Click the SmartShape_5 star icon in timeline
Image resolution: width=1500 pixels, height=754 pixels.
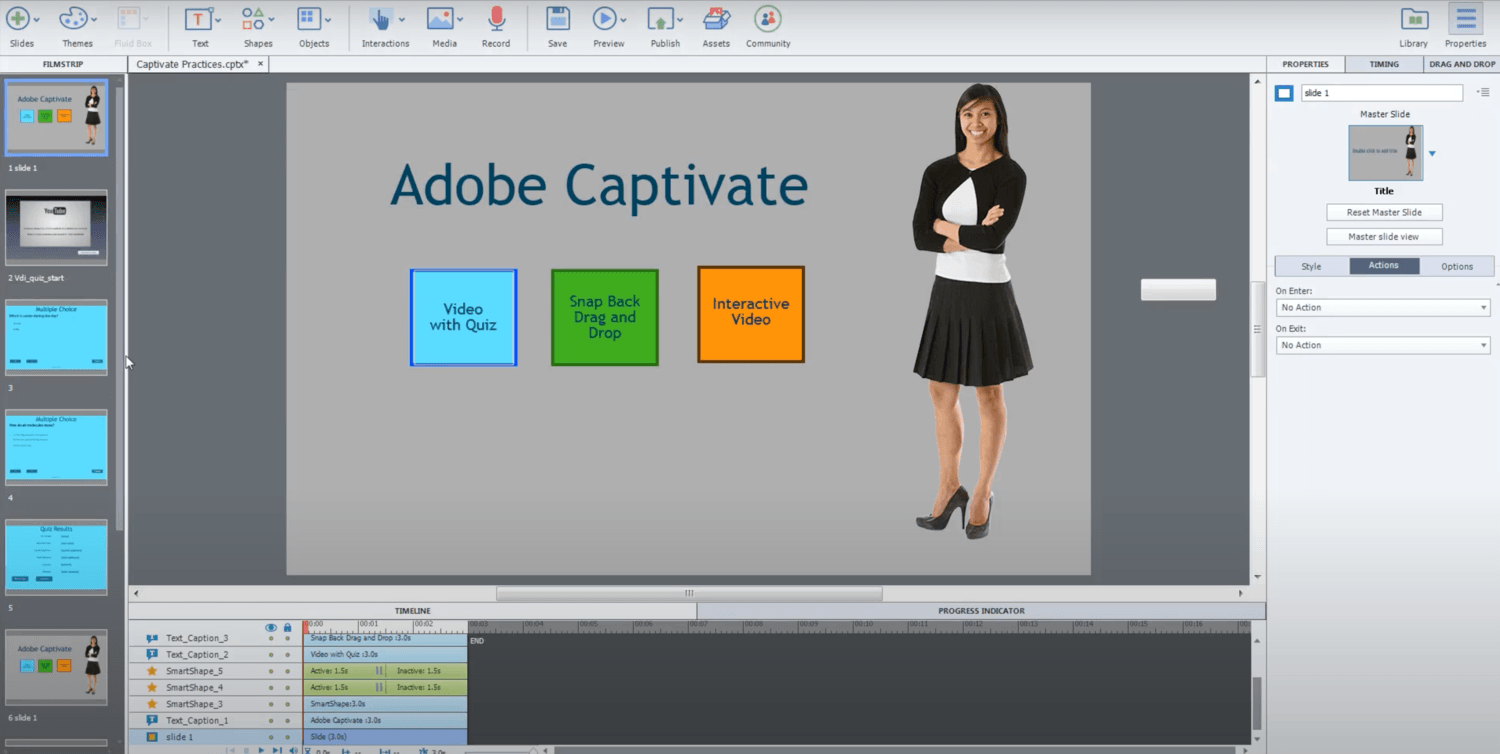point(152,671)
